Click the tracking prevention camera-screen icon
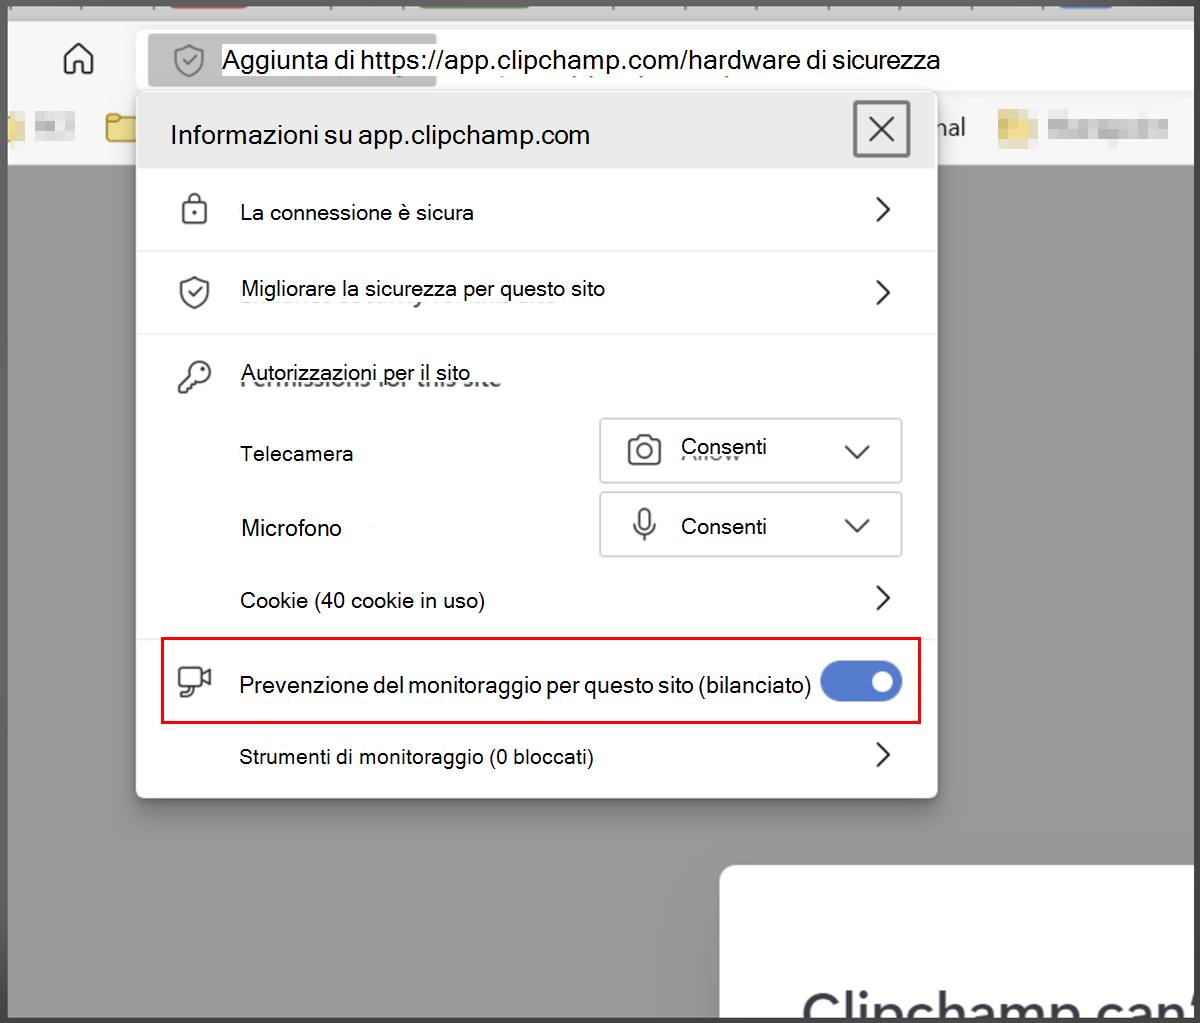 tap(194, 682)
